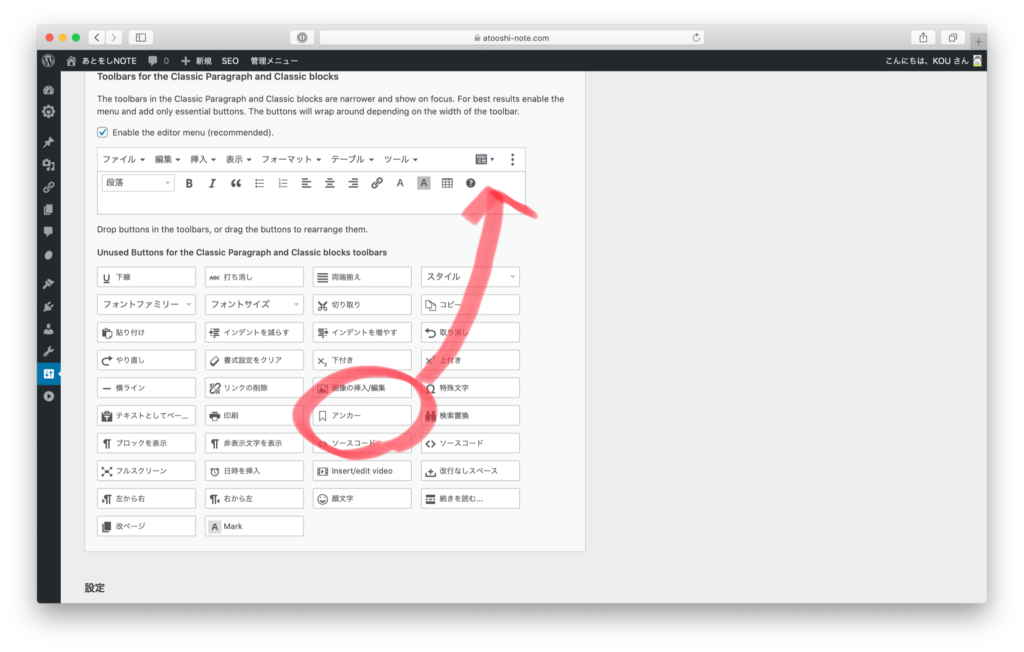Expand the フォントファミリー dropdown
1024x652 pixels.
[x=146, y=304]
